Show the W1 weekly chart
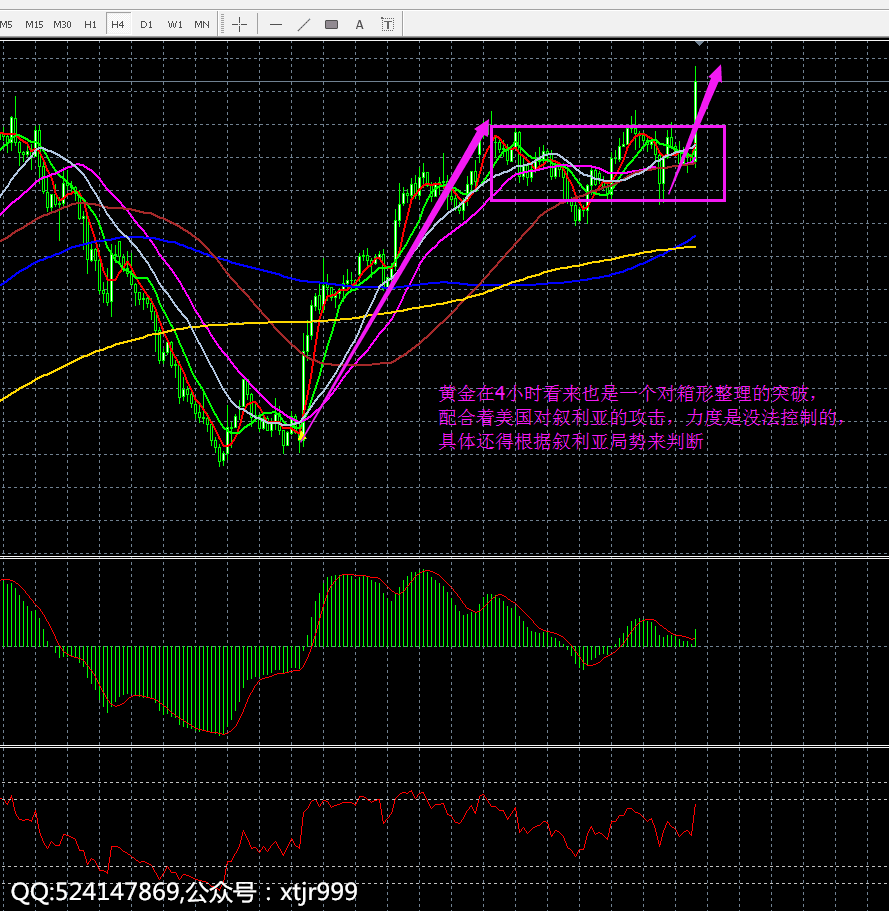The image size is (889, 911). (x=174, y=24)
